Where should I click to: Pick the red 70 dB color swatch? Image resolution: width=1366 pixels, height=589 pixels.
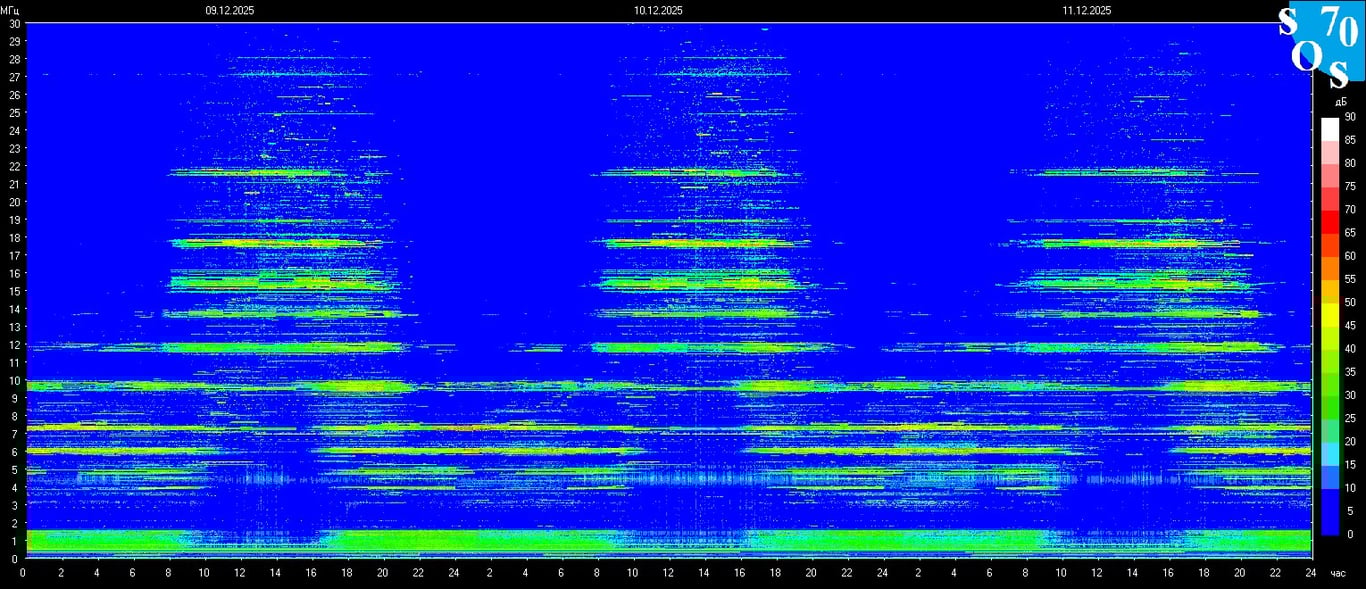(x=1329, y=221)
